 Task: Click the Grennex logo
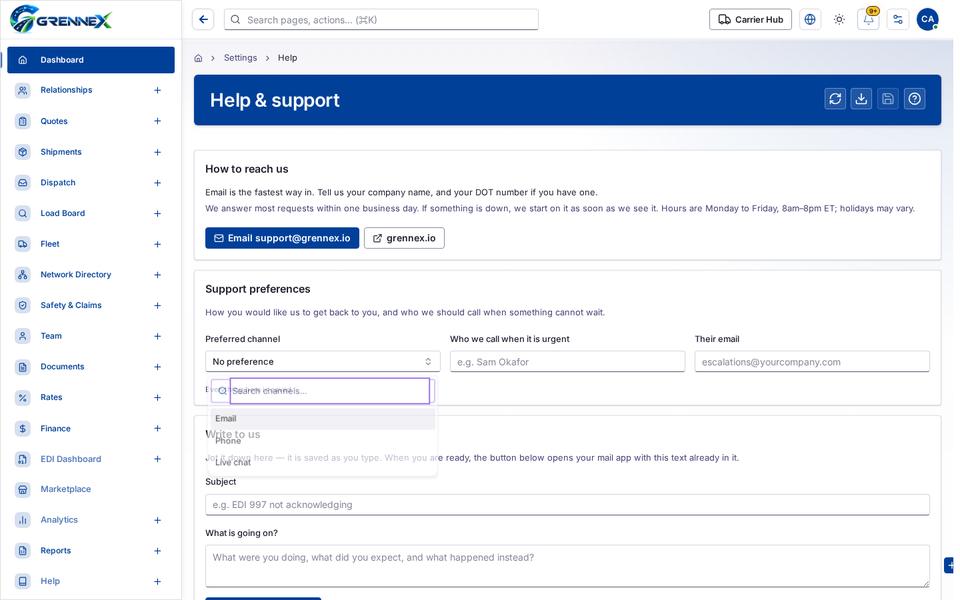(61, 19)
